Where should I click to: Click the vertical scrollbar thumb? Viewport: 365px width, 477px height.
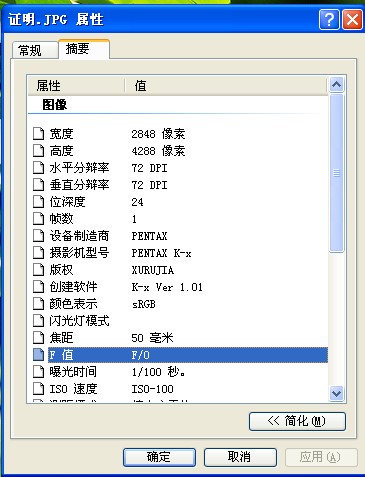tap(337, 173)
